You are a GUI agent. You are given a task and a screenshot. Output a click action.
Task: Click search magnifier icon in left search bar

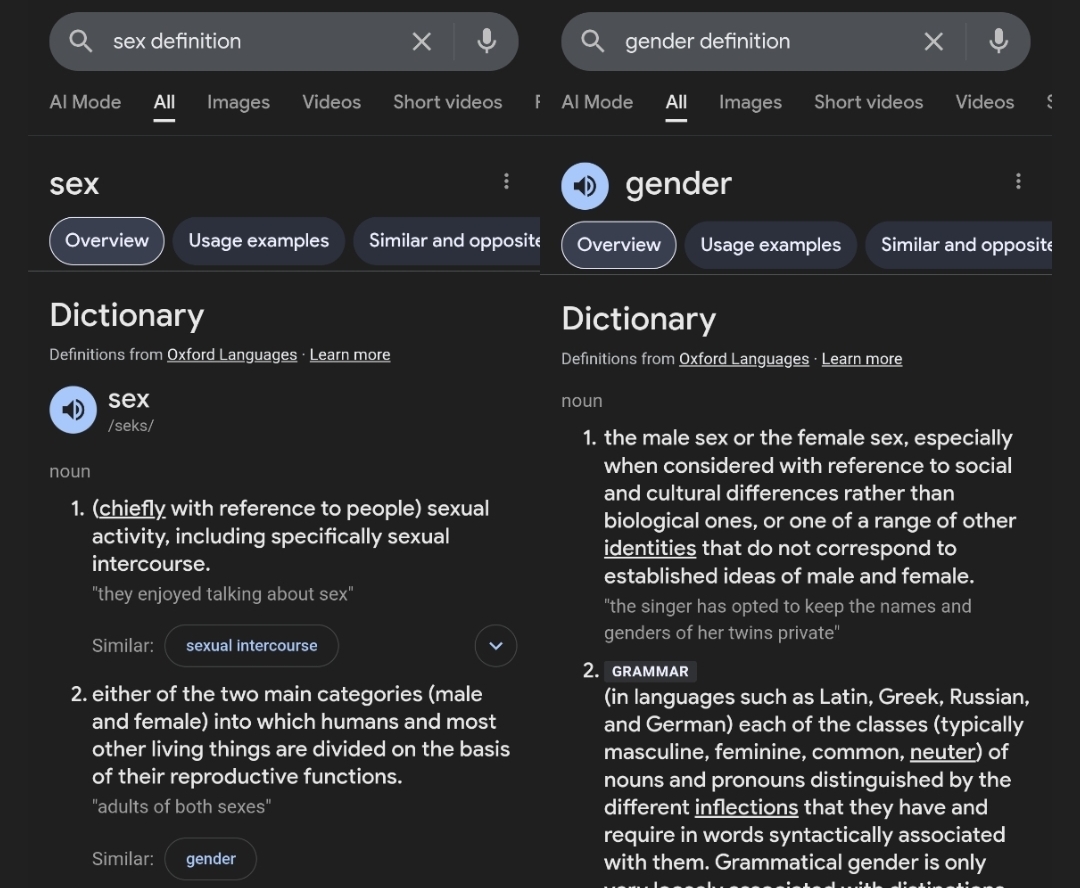(81, 41)
